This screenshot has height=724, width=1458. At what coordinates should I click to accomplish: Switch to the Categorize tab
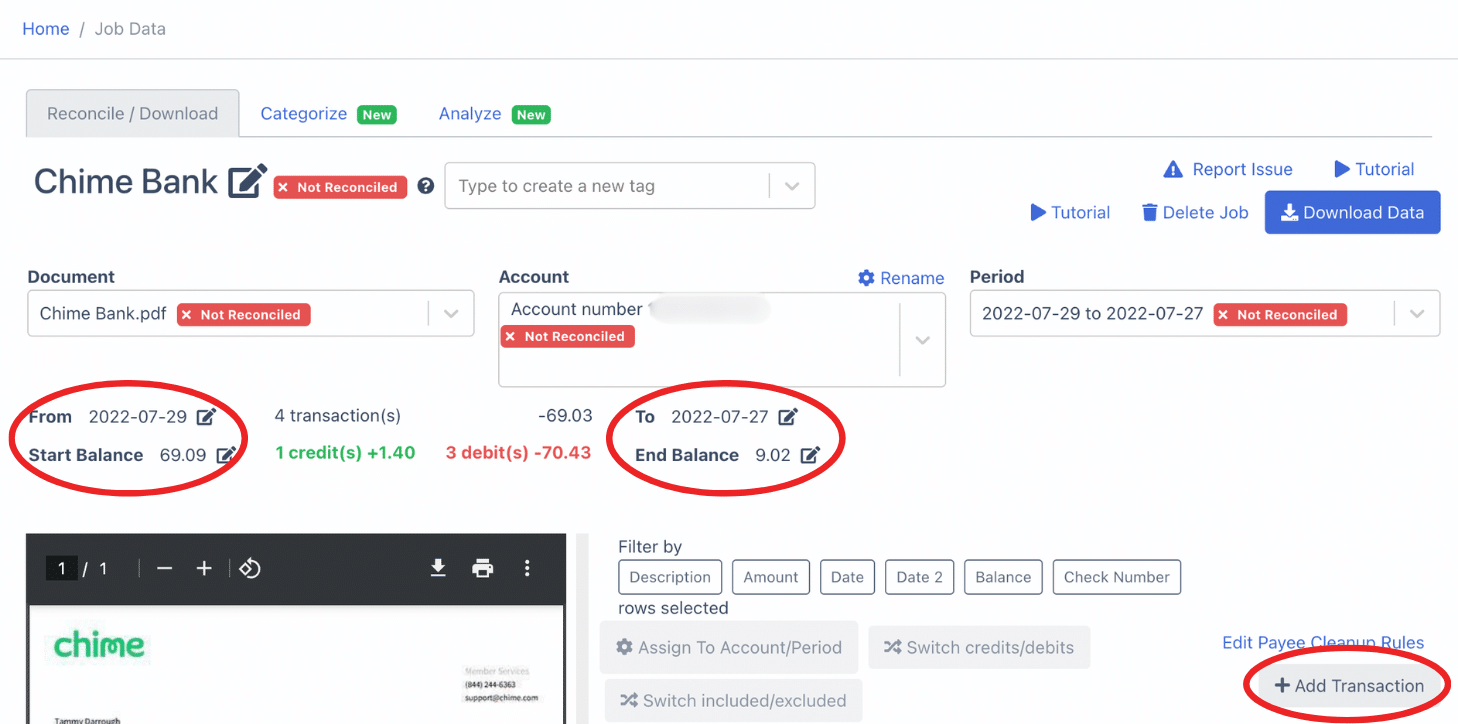303,113
